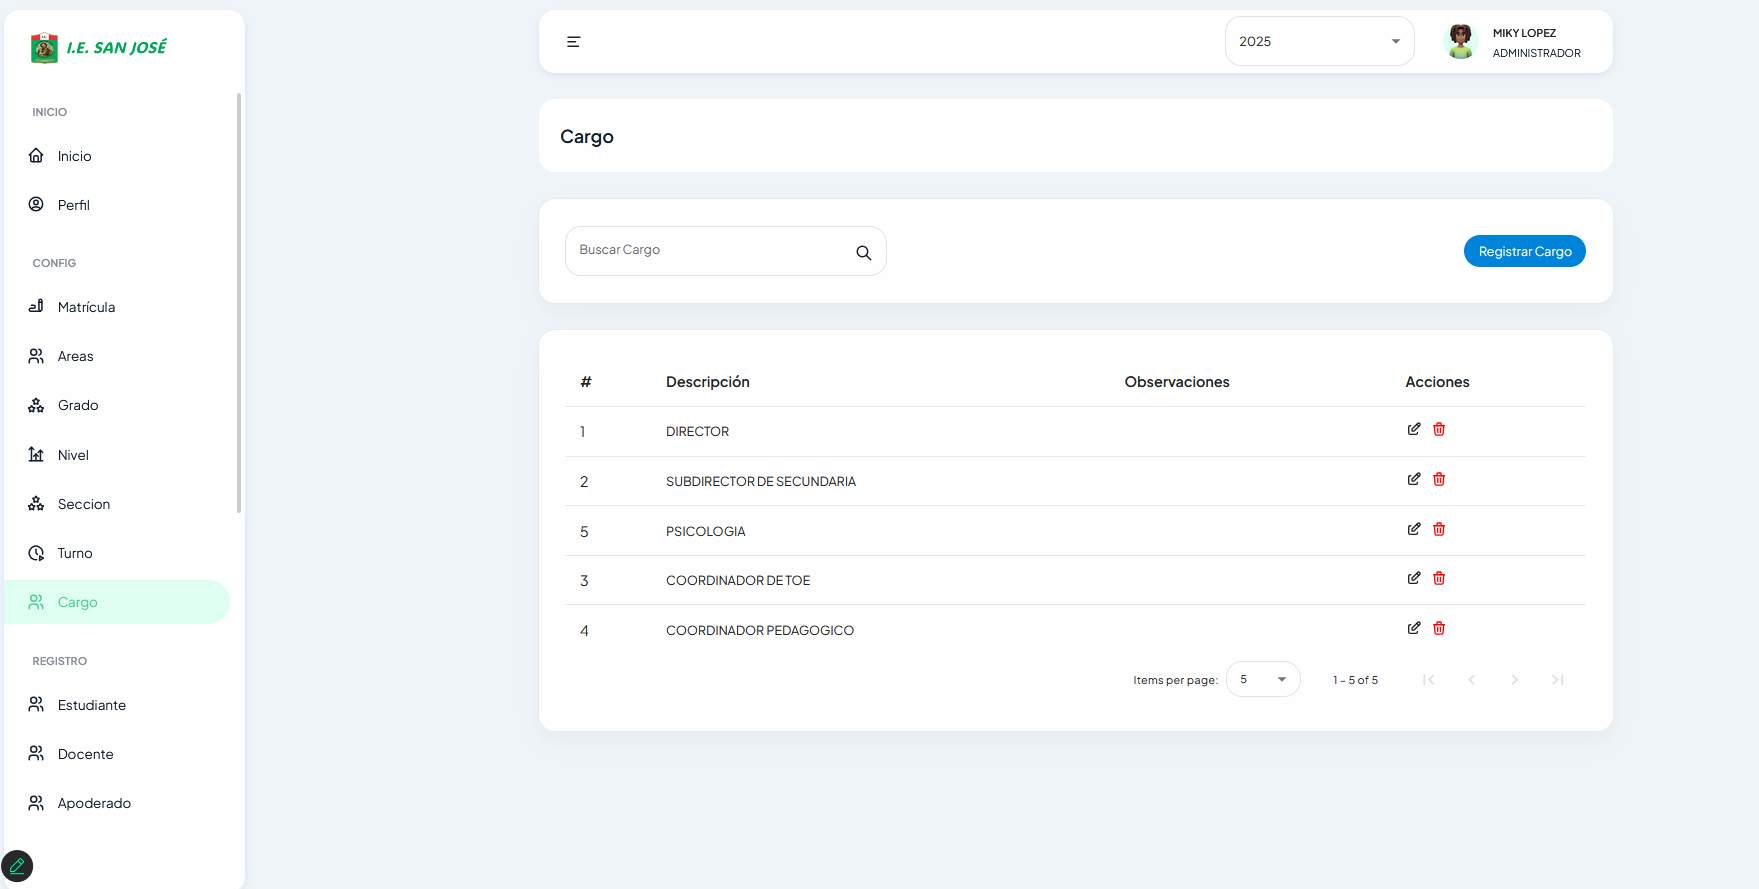Go to next page of table
This screenshot has height=889, width=1759.
(1514, 680)
